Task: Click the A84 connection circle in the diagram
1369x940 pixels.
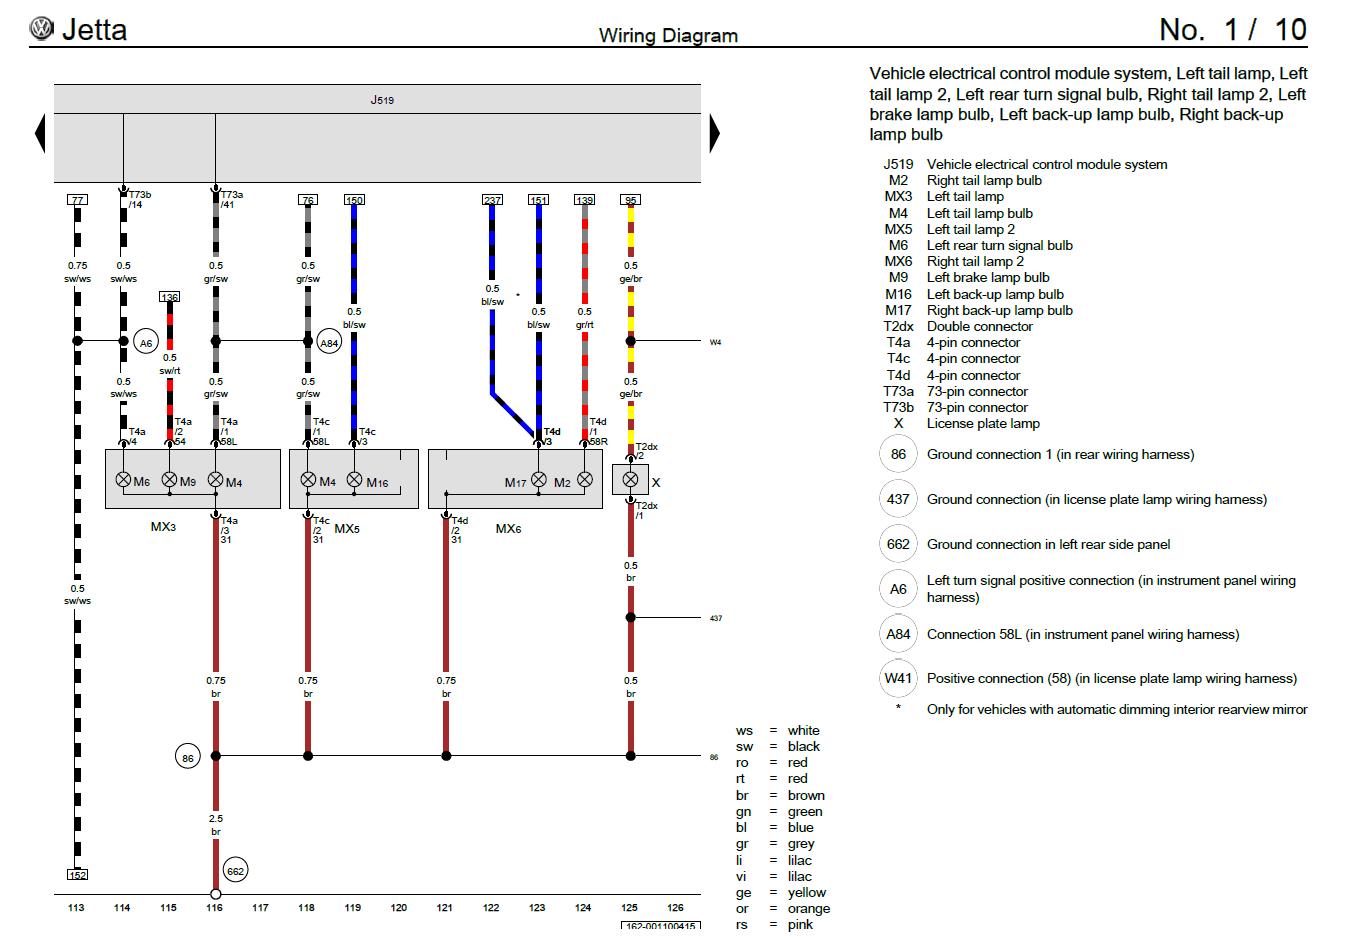Action: click(x=330, y=343)
